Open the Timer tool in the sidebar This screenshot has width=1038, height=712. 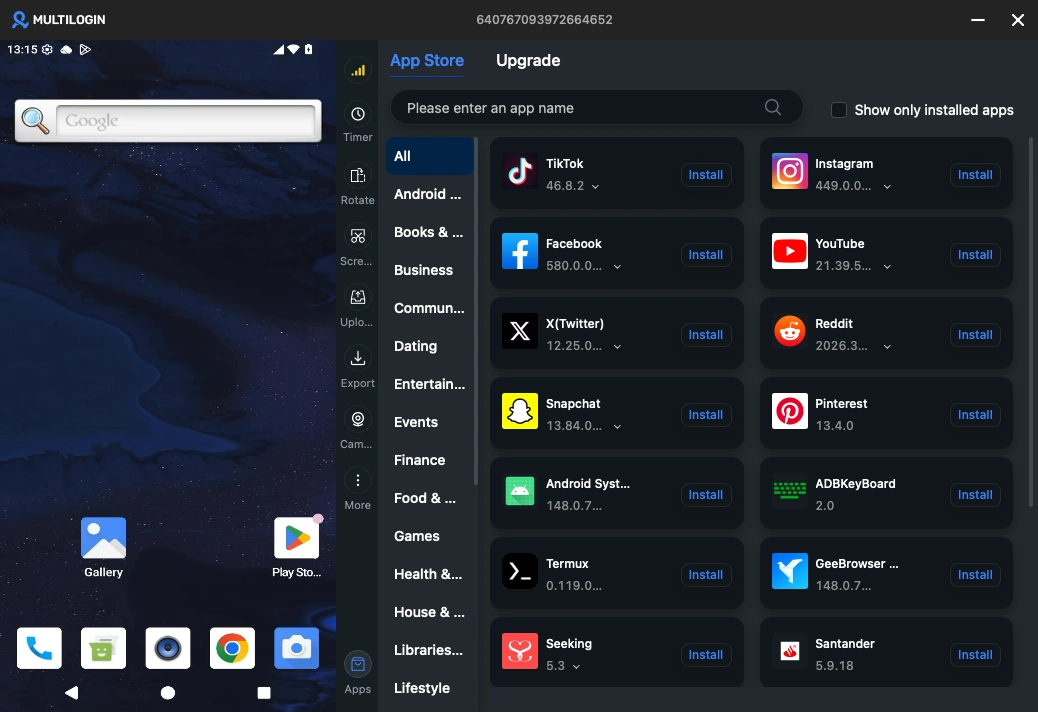pyautogui.click(x=357, y=114)
